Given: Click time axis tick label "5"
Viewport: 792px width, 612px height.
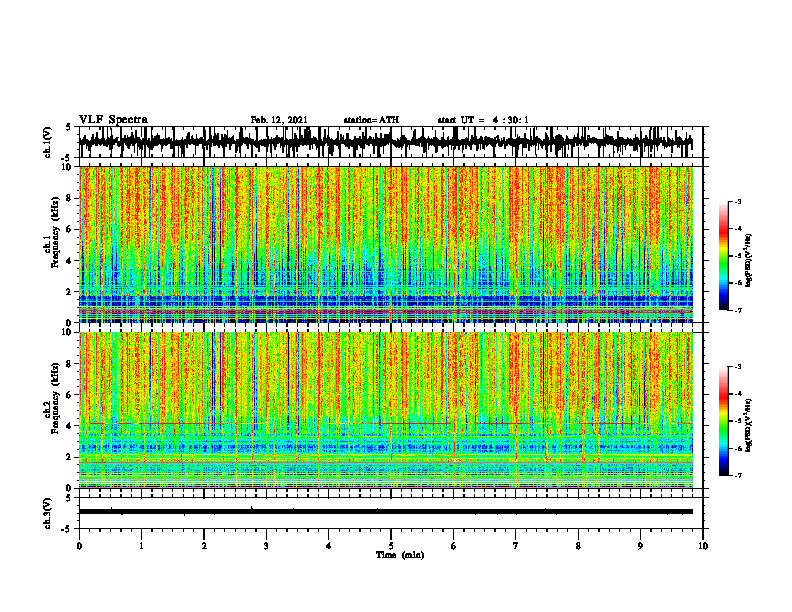Looking at the screenshot, I should (x=391, y=546).
